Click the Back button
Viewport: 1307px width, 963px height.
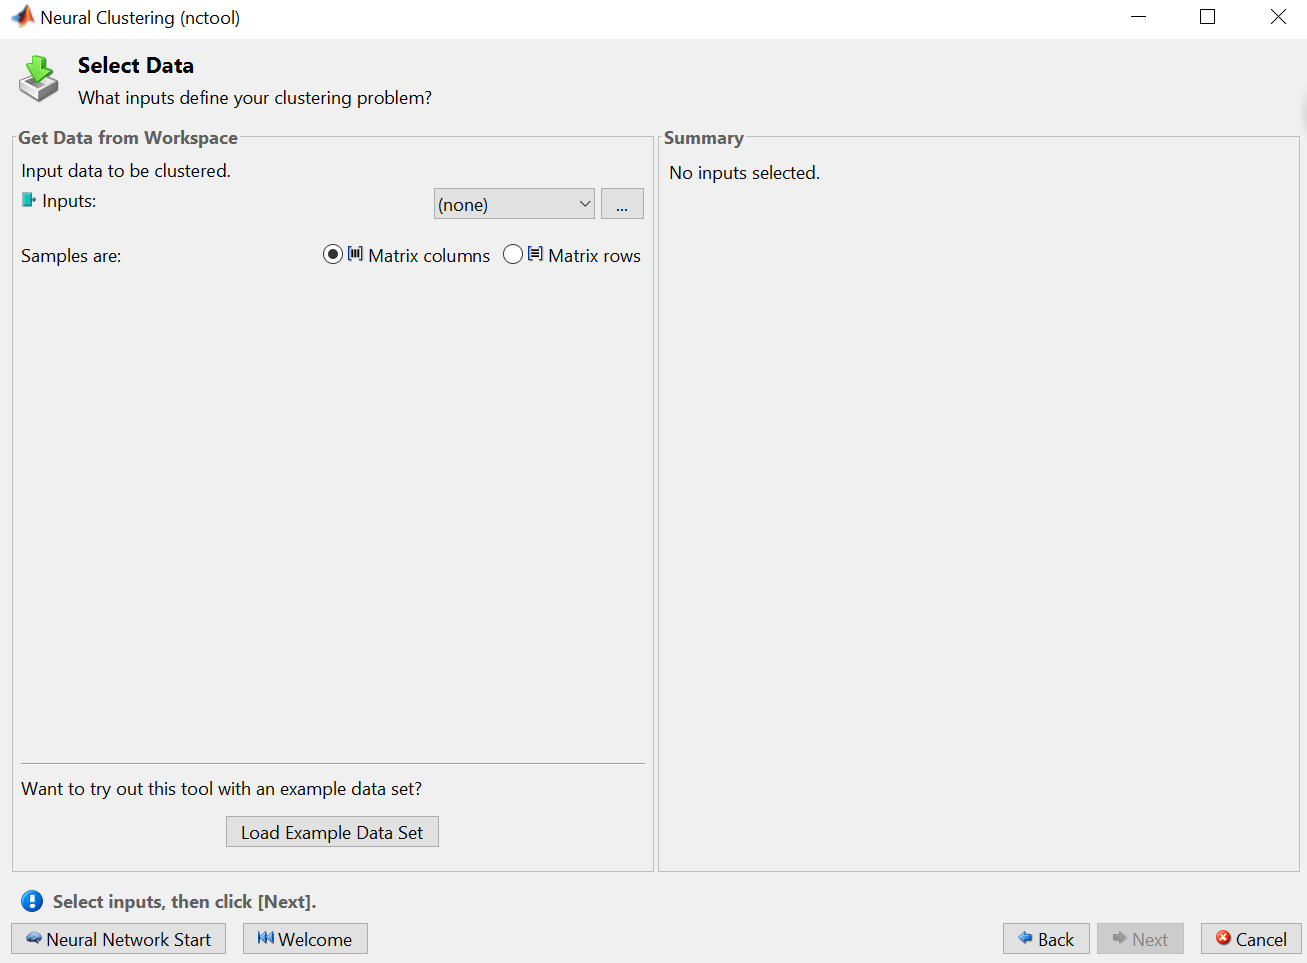(1046, 939)
